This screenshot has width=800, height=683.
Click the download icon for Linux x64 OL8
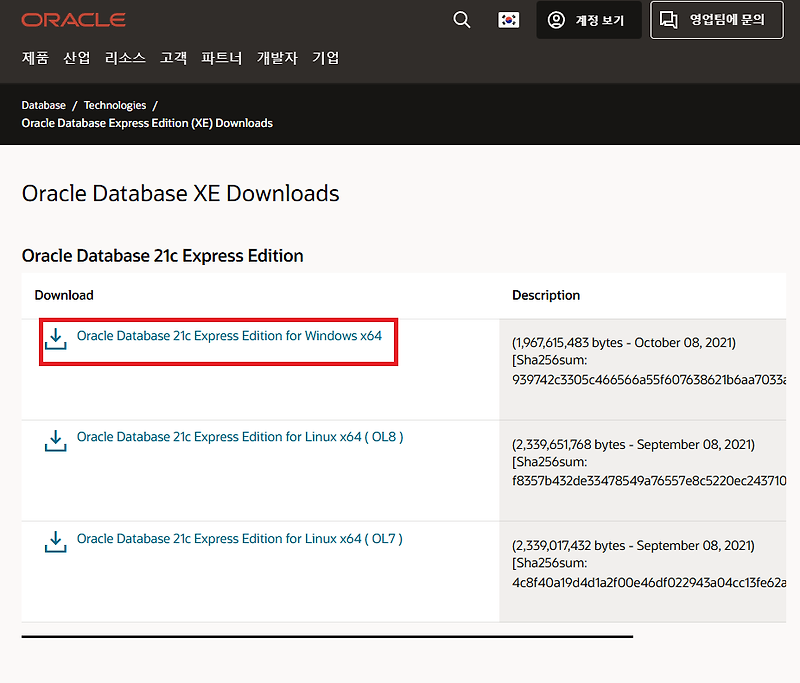[58, 441]
